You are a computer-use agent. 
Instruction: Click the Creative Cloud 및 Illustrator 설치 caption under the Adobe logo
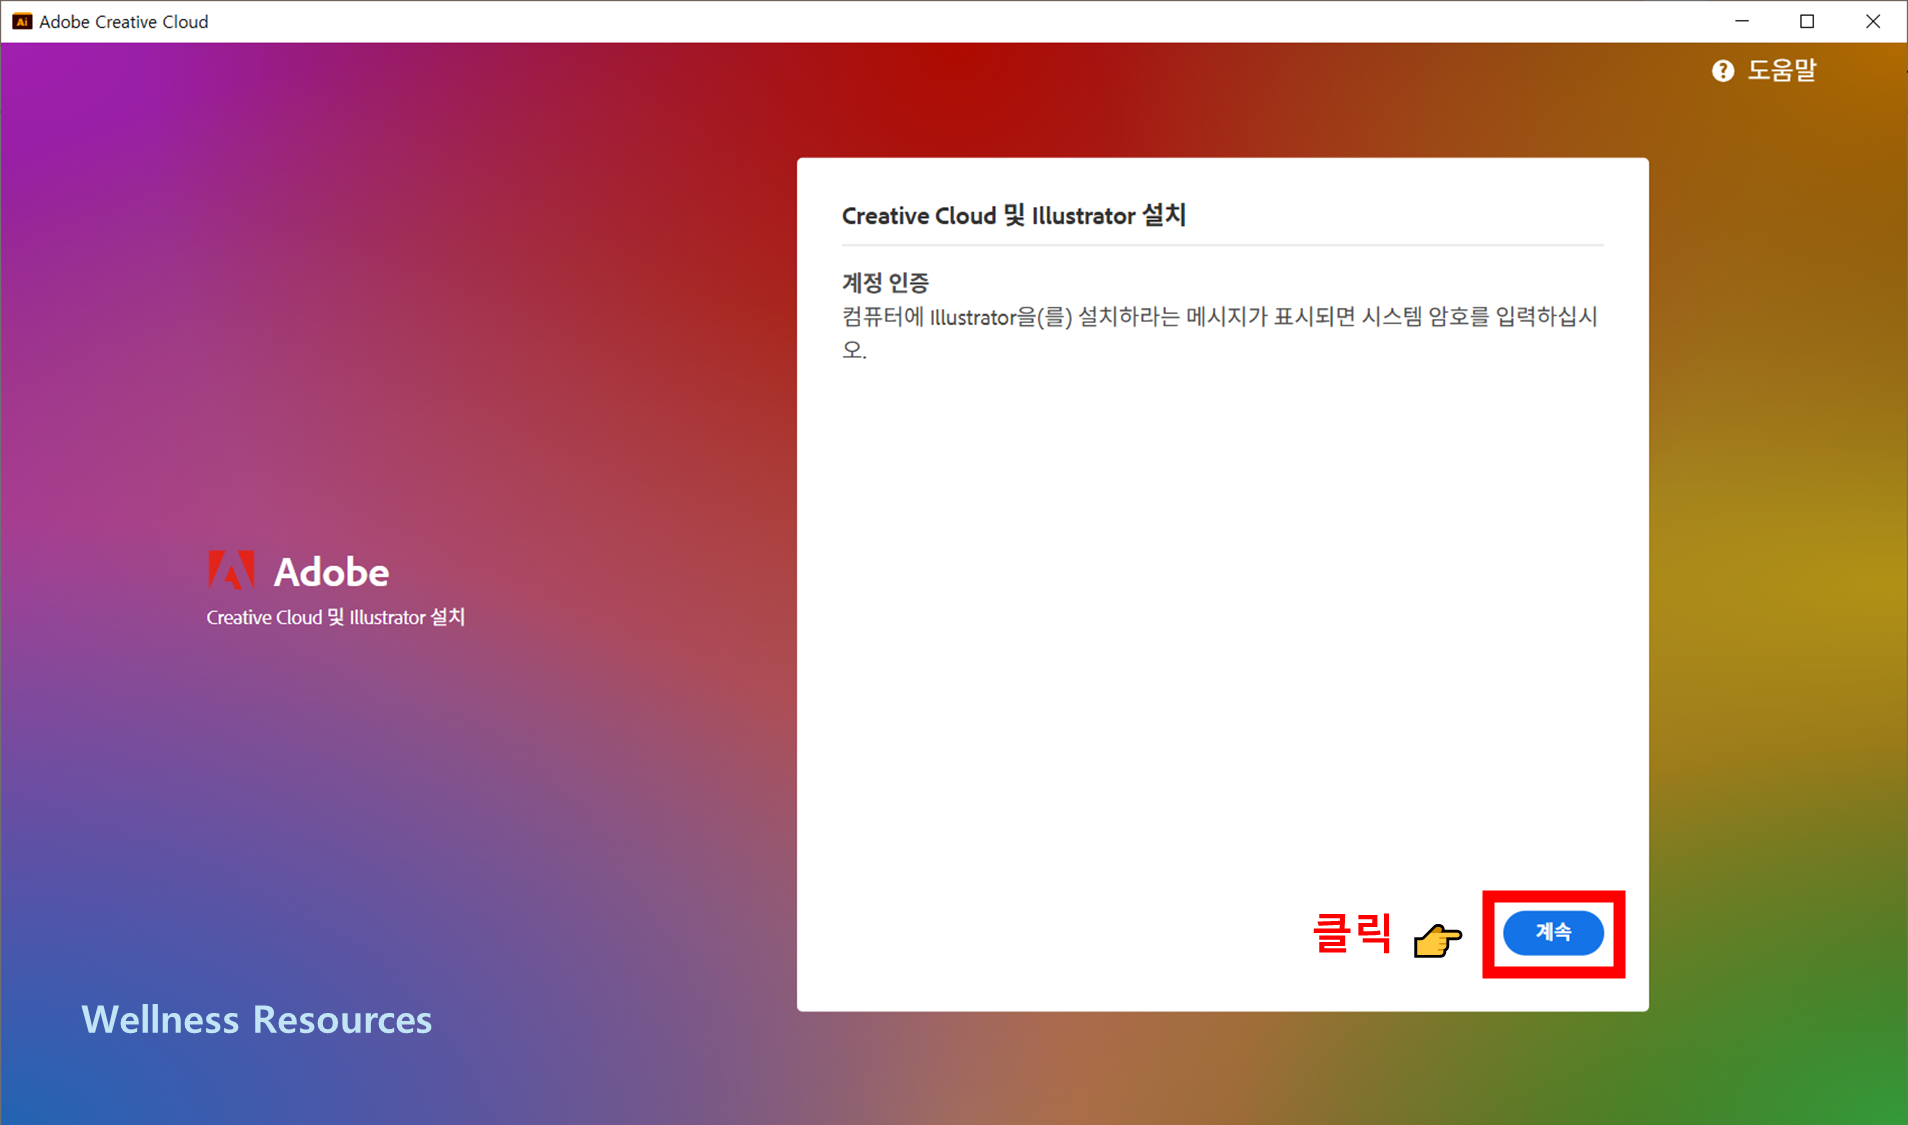click(336, 617)
